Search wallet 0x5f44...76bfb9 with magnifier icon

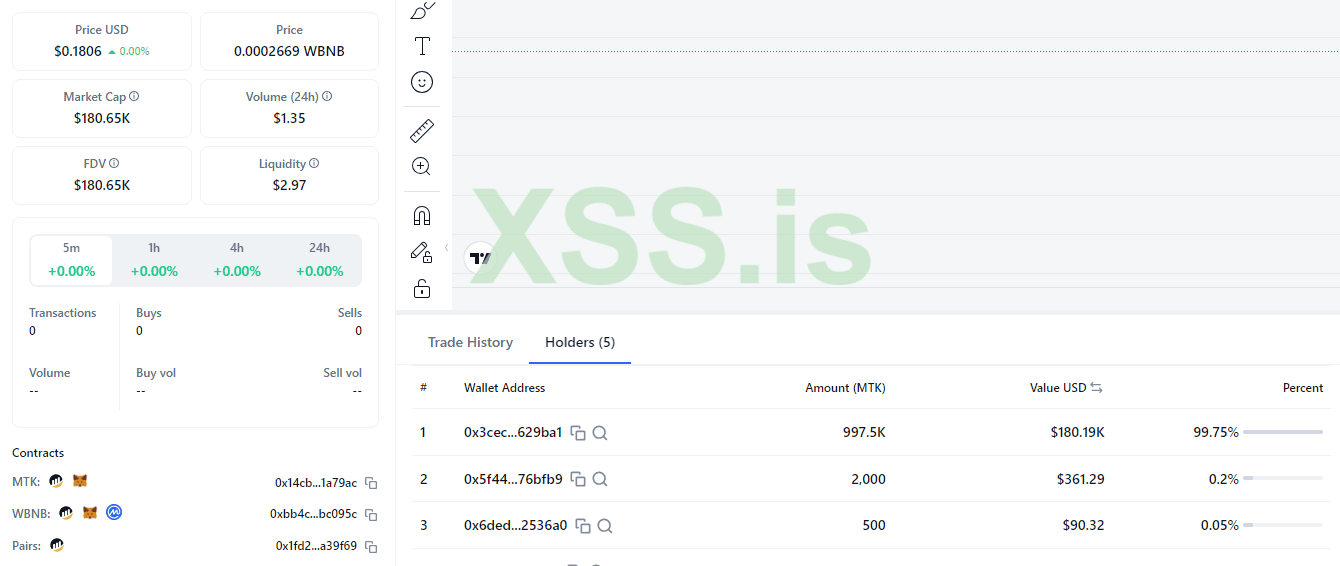pyautogui.click(x=600, y=479)
